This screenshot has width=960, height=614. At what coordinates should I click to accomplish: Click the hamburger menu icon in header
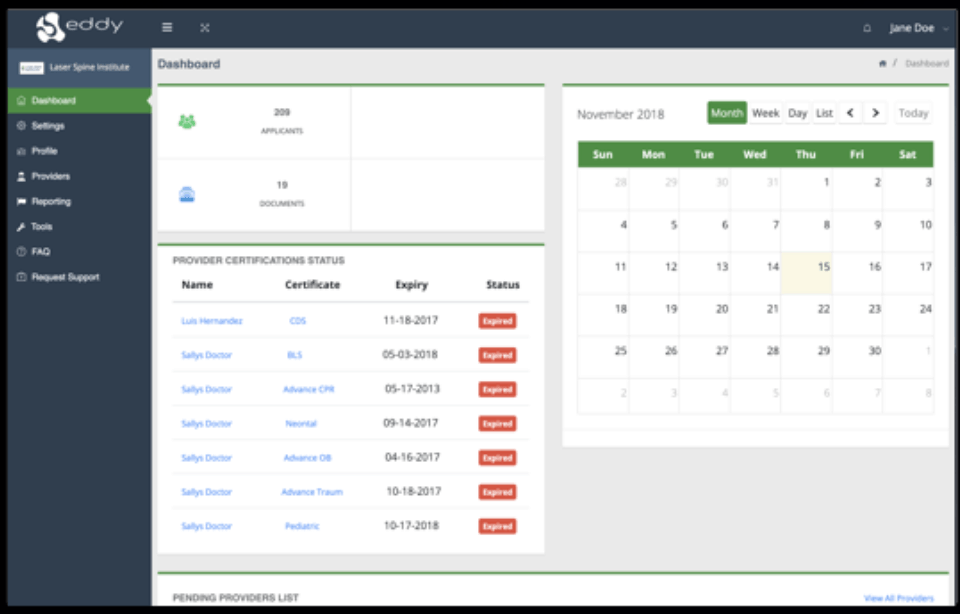167,28
